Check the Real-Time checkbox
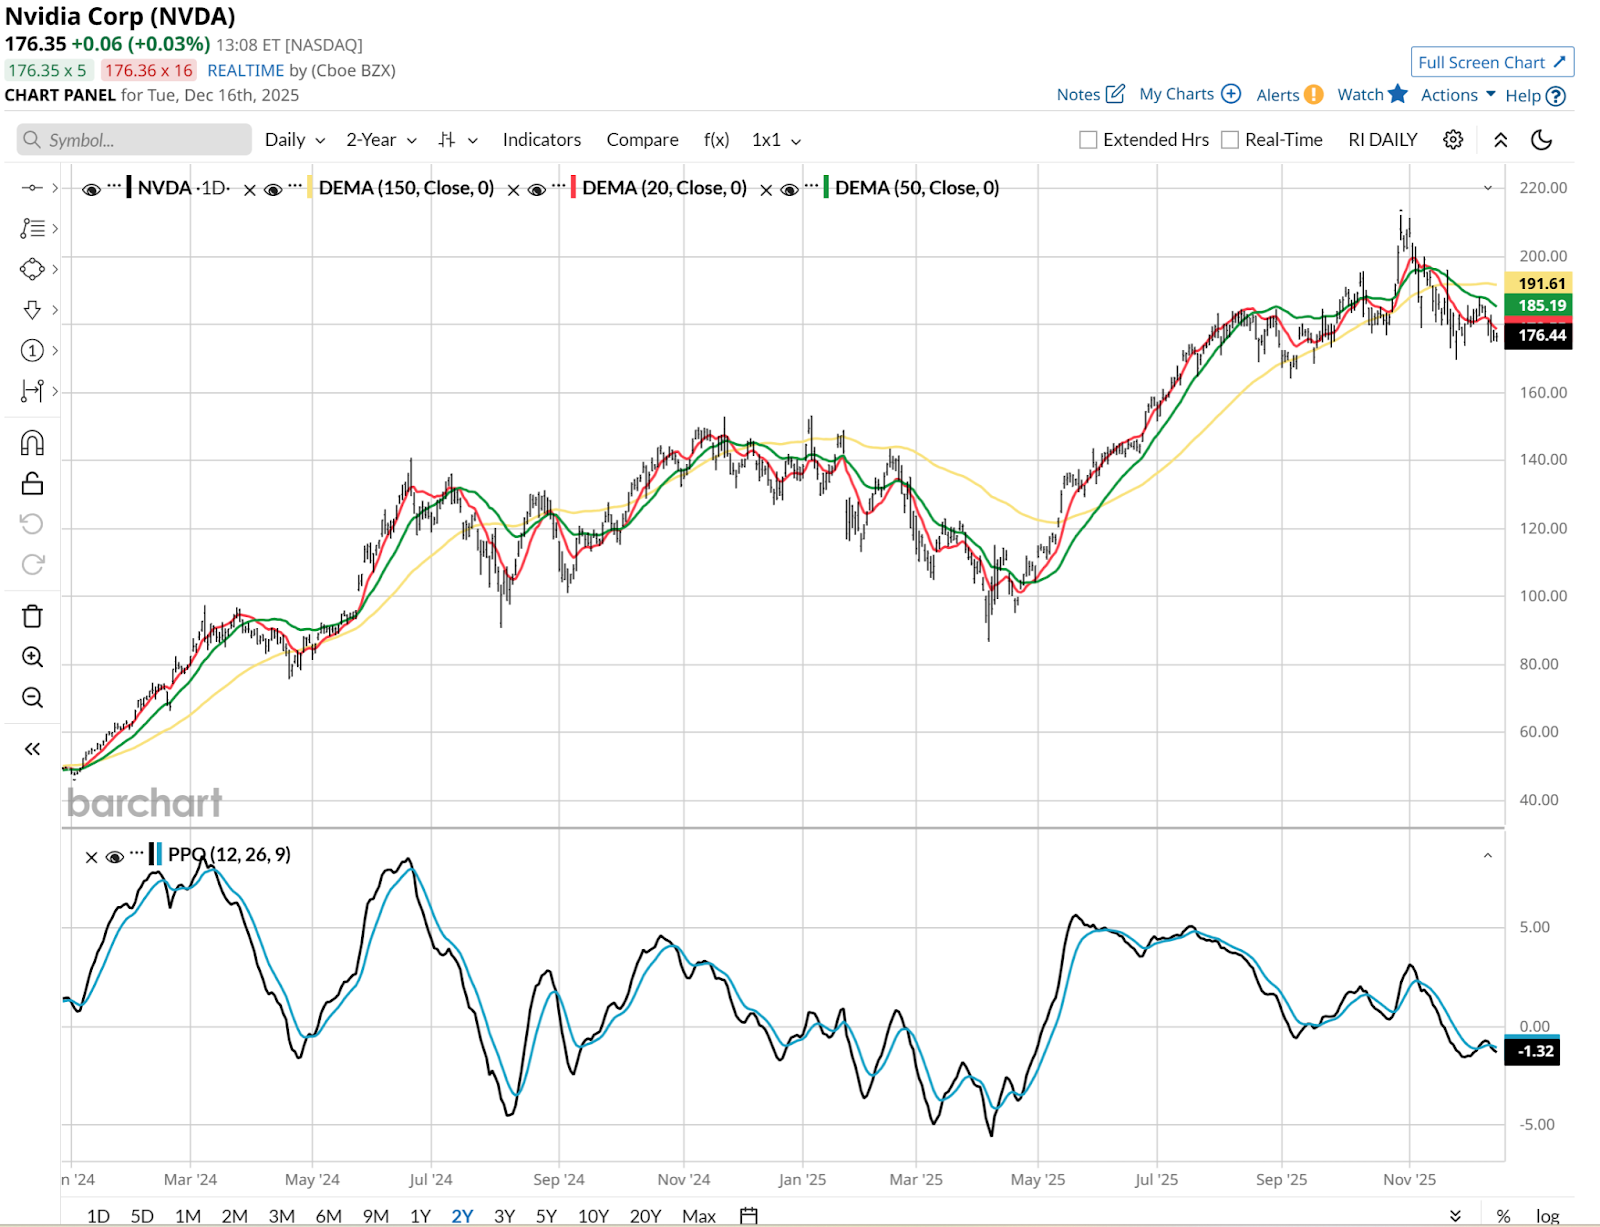 tap(1230, 140)
